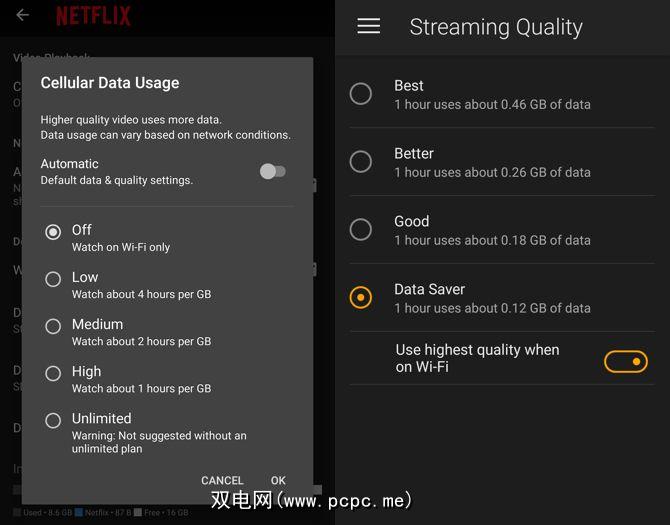Choose Best streaming quality radio
Viewport: 670px width, 525px height.
pyautogui.click(x=361, y=94)
